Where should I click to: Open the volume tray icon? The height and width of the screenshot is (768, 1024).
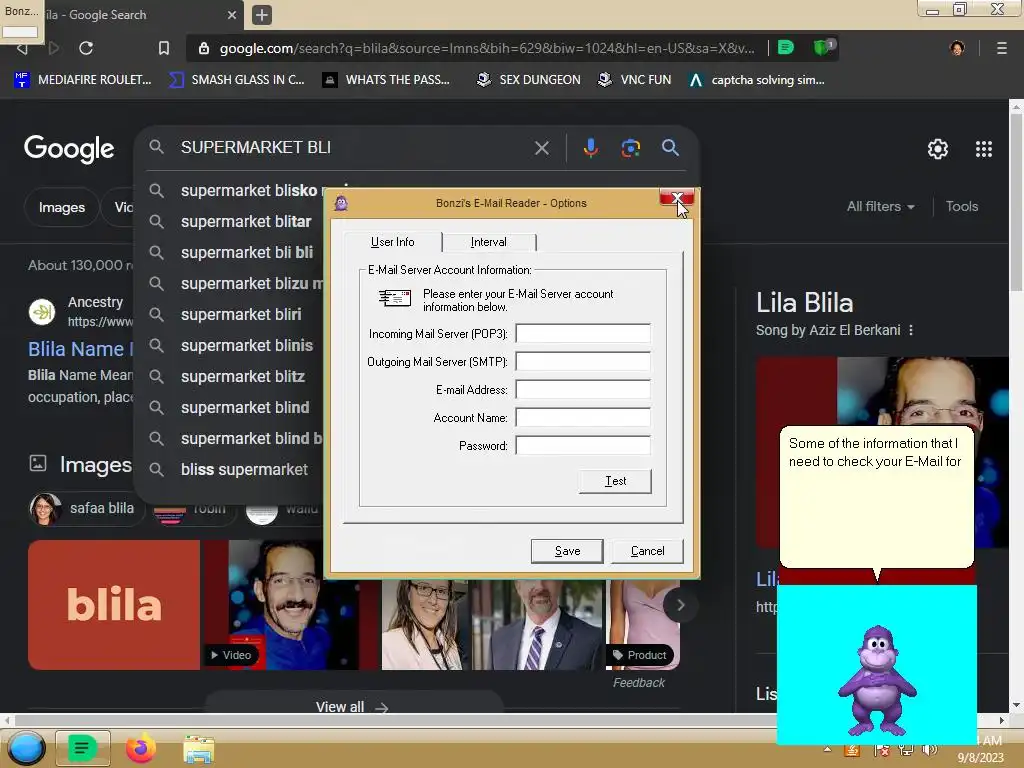coord(929,750)
